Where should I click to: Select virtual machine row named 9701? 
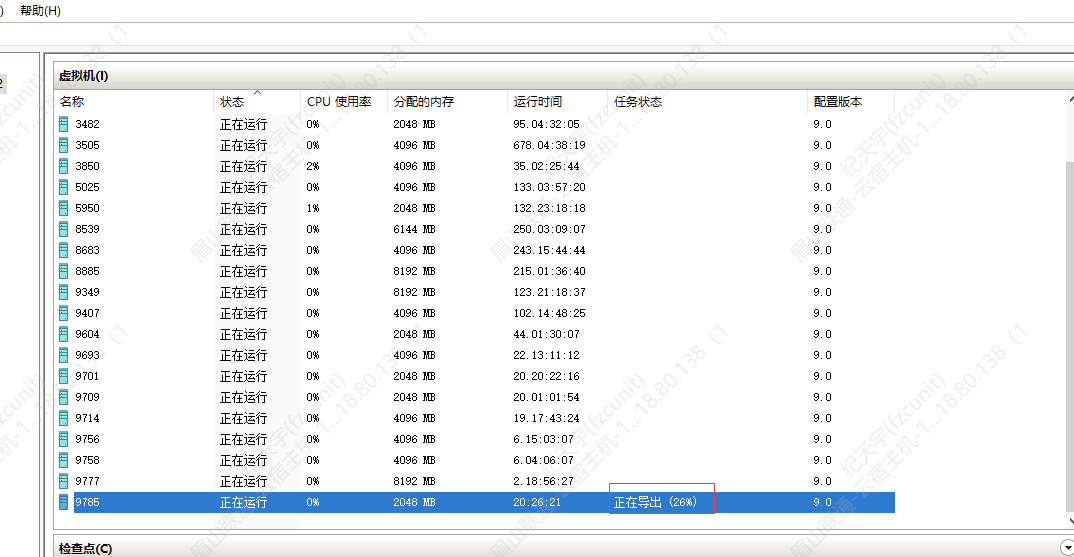pos(88,376)
